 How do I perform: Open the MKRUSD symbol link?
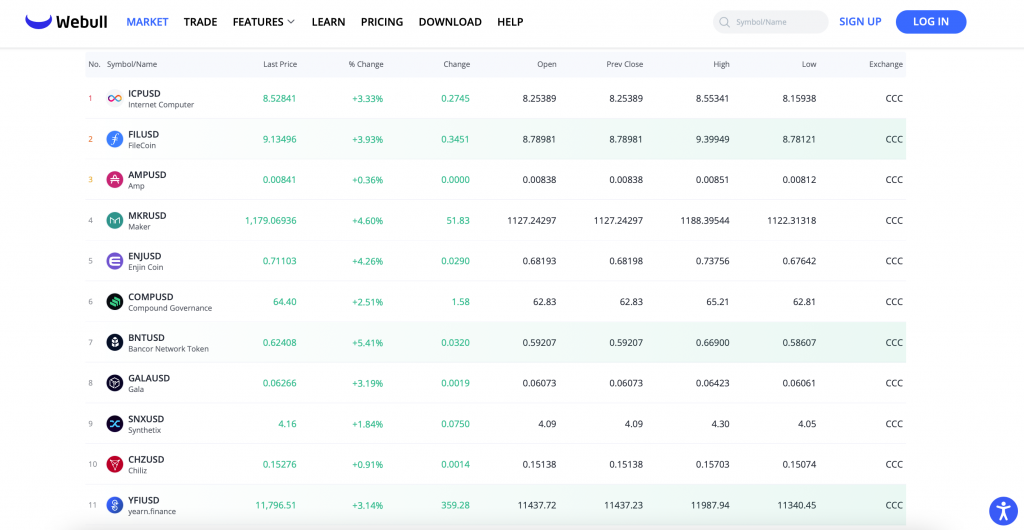coord(147,215)
